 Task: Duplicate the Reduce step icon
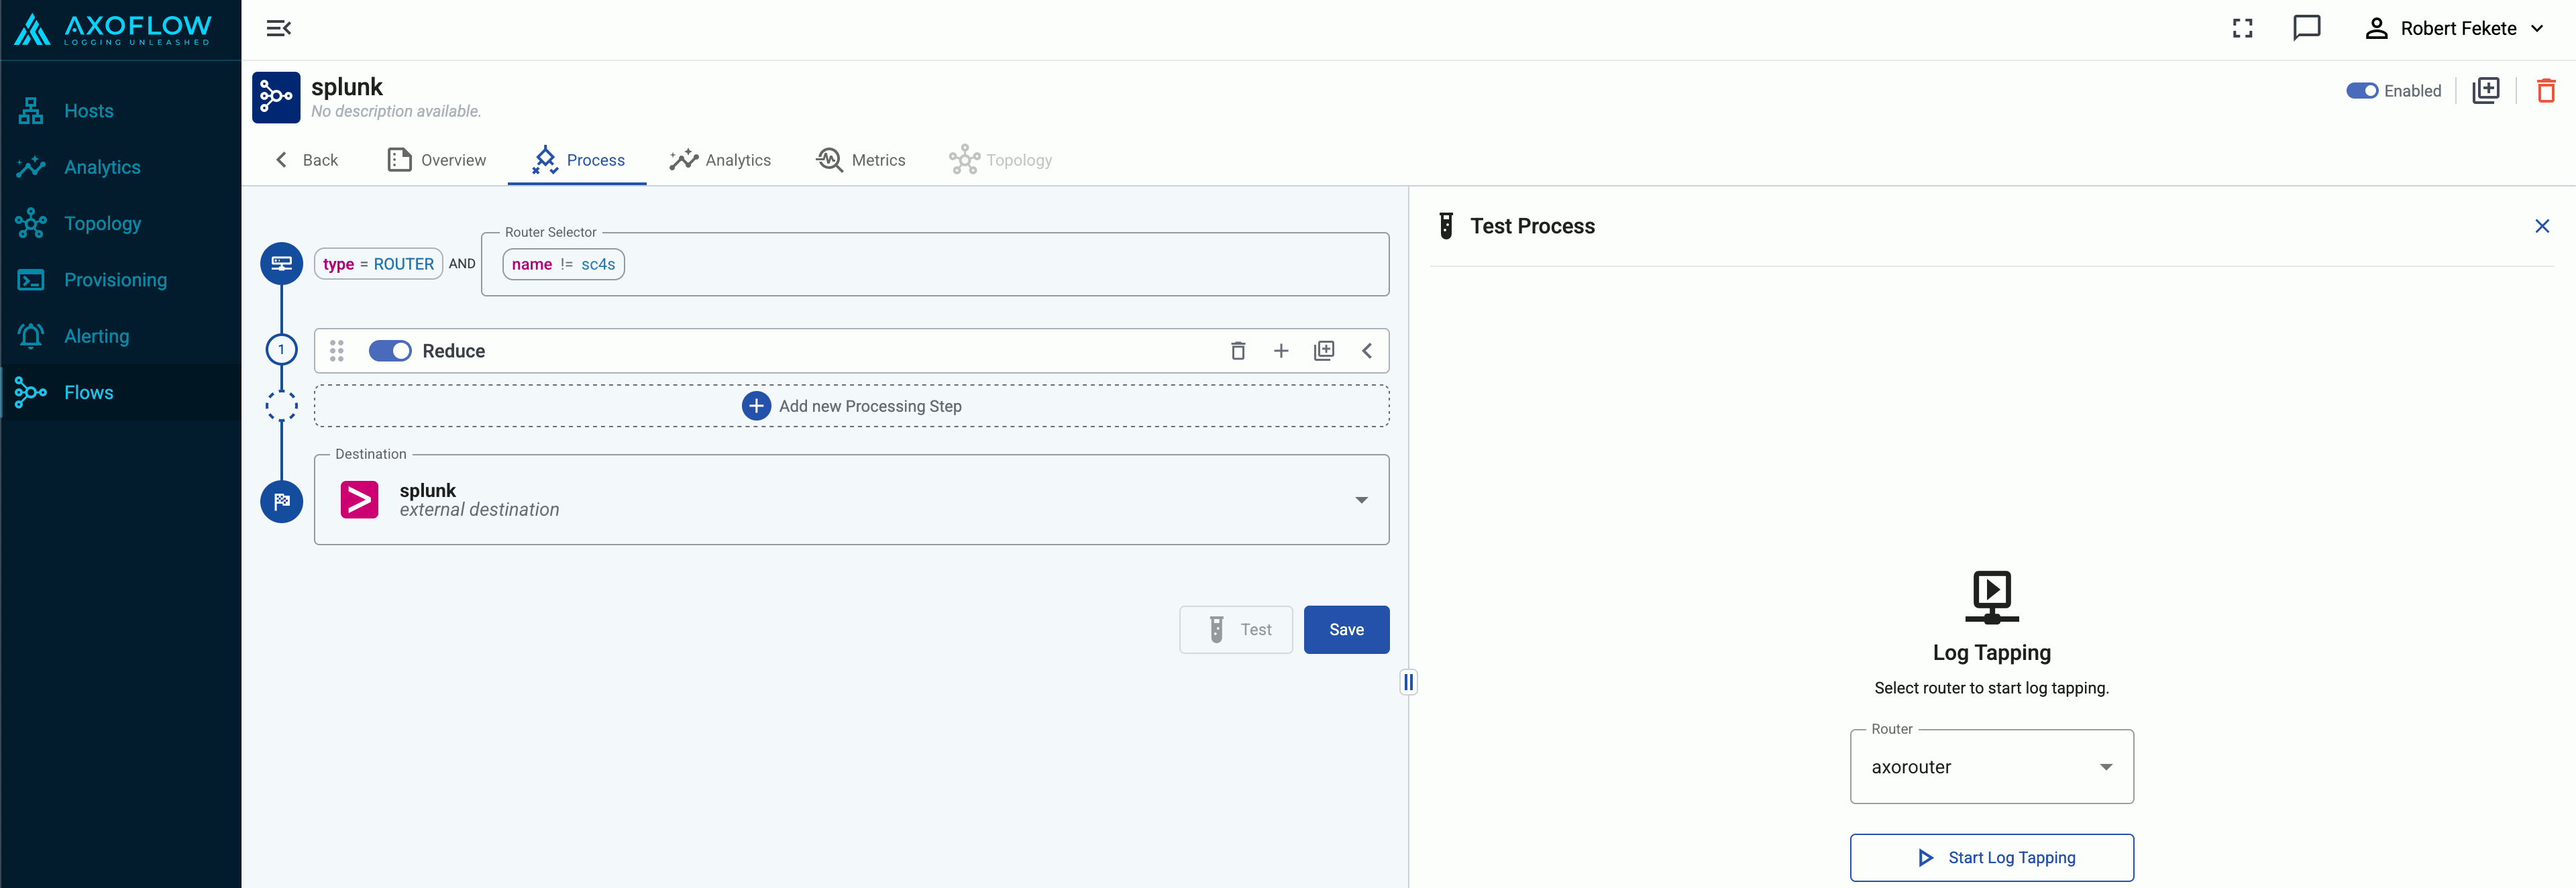point(1324,351)
